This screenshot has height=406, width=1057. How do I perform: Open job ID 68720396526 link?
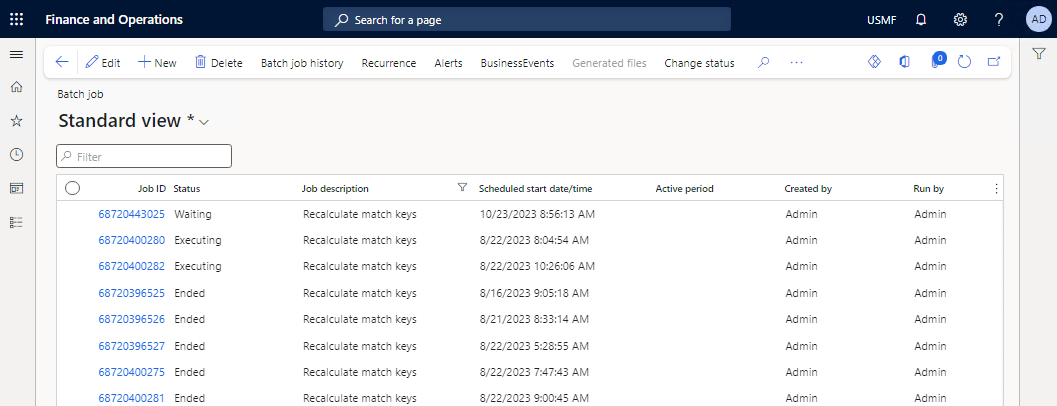click(131, 319)
